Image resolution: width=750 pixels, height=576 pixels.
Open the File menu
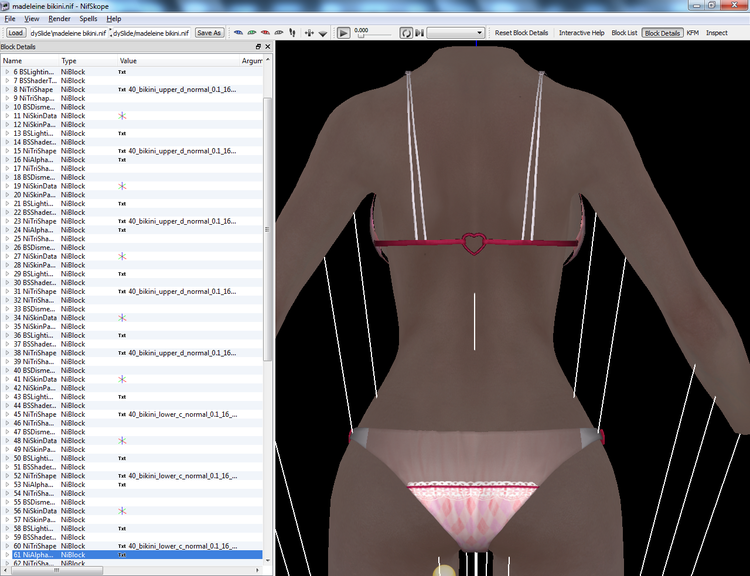pyautogui.click(x=10, y=19)
